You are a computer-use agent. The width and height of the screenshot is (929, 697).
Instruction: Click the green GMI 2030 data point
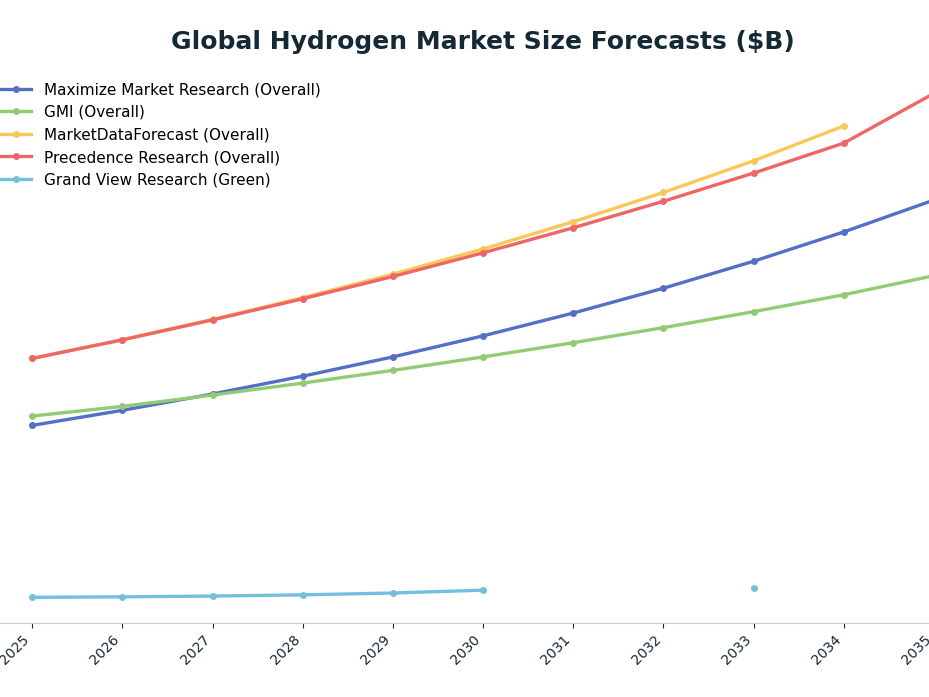click(483, 357)
